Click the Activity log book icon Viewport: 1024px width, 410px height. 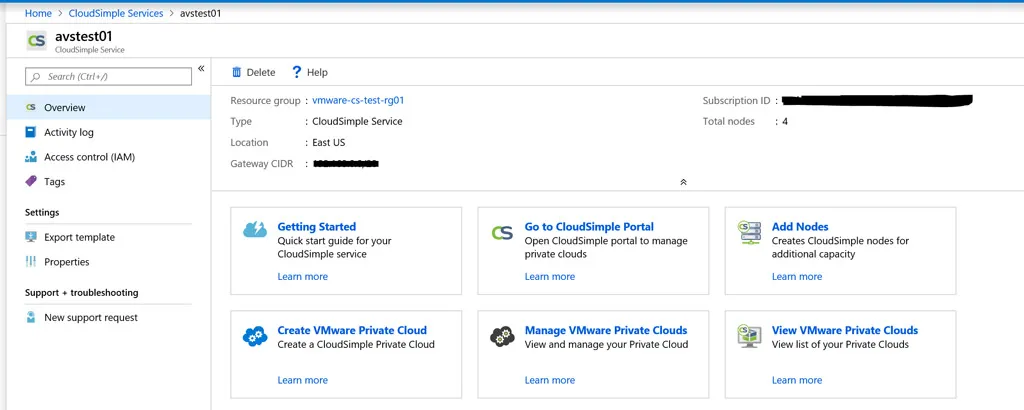tap(31, 132)
